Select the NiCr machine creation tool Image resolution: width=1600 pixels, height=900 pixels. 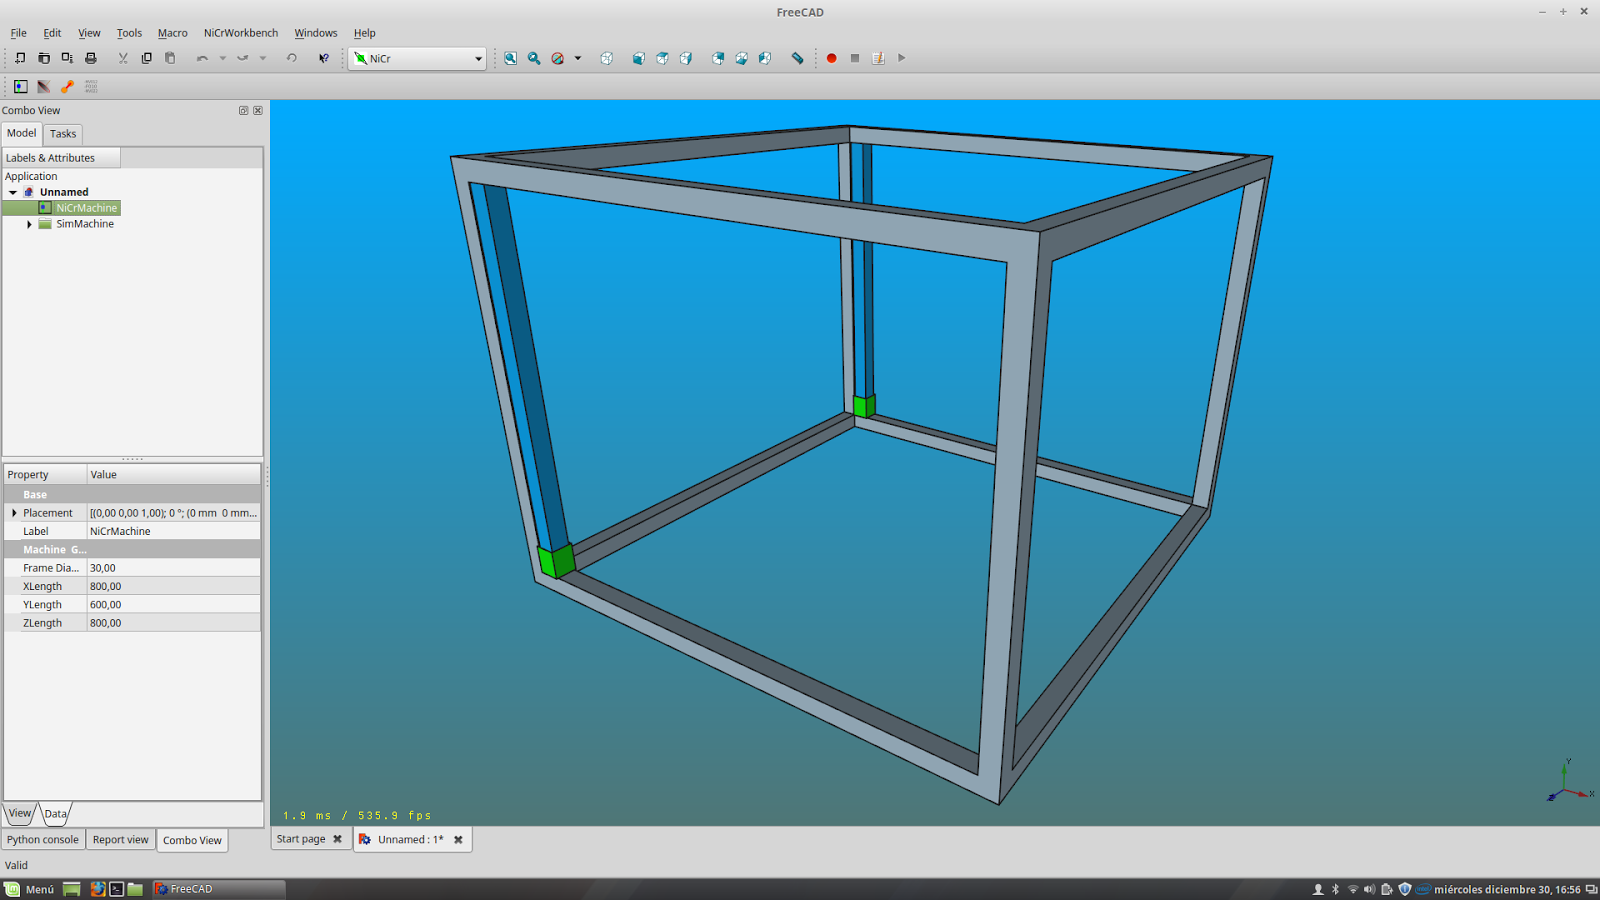pos(19,87)
